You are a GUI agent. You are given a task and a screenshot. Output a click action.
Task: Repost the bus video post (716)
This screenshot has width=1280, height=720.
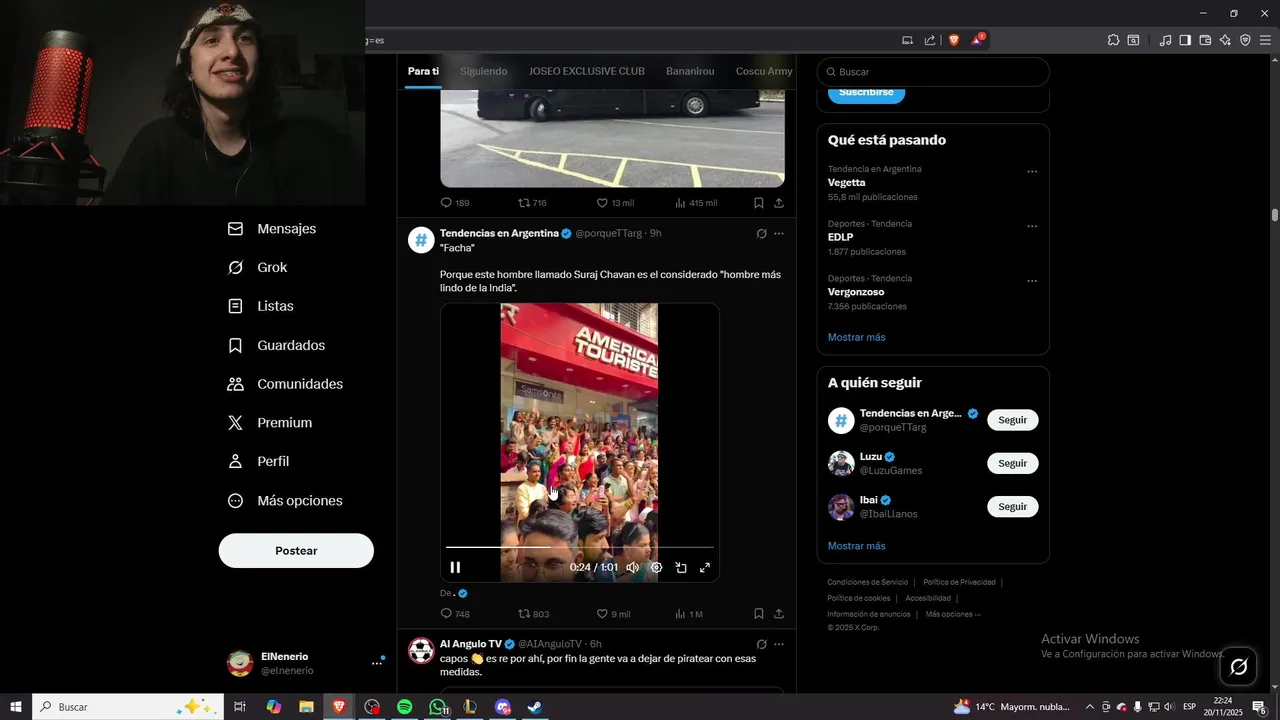coord(532,203)
